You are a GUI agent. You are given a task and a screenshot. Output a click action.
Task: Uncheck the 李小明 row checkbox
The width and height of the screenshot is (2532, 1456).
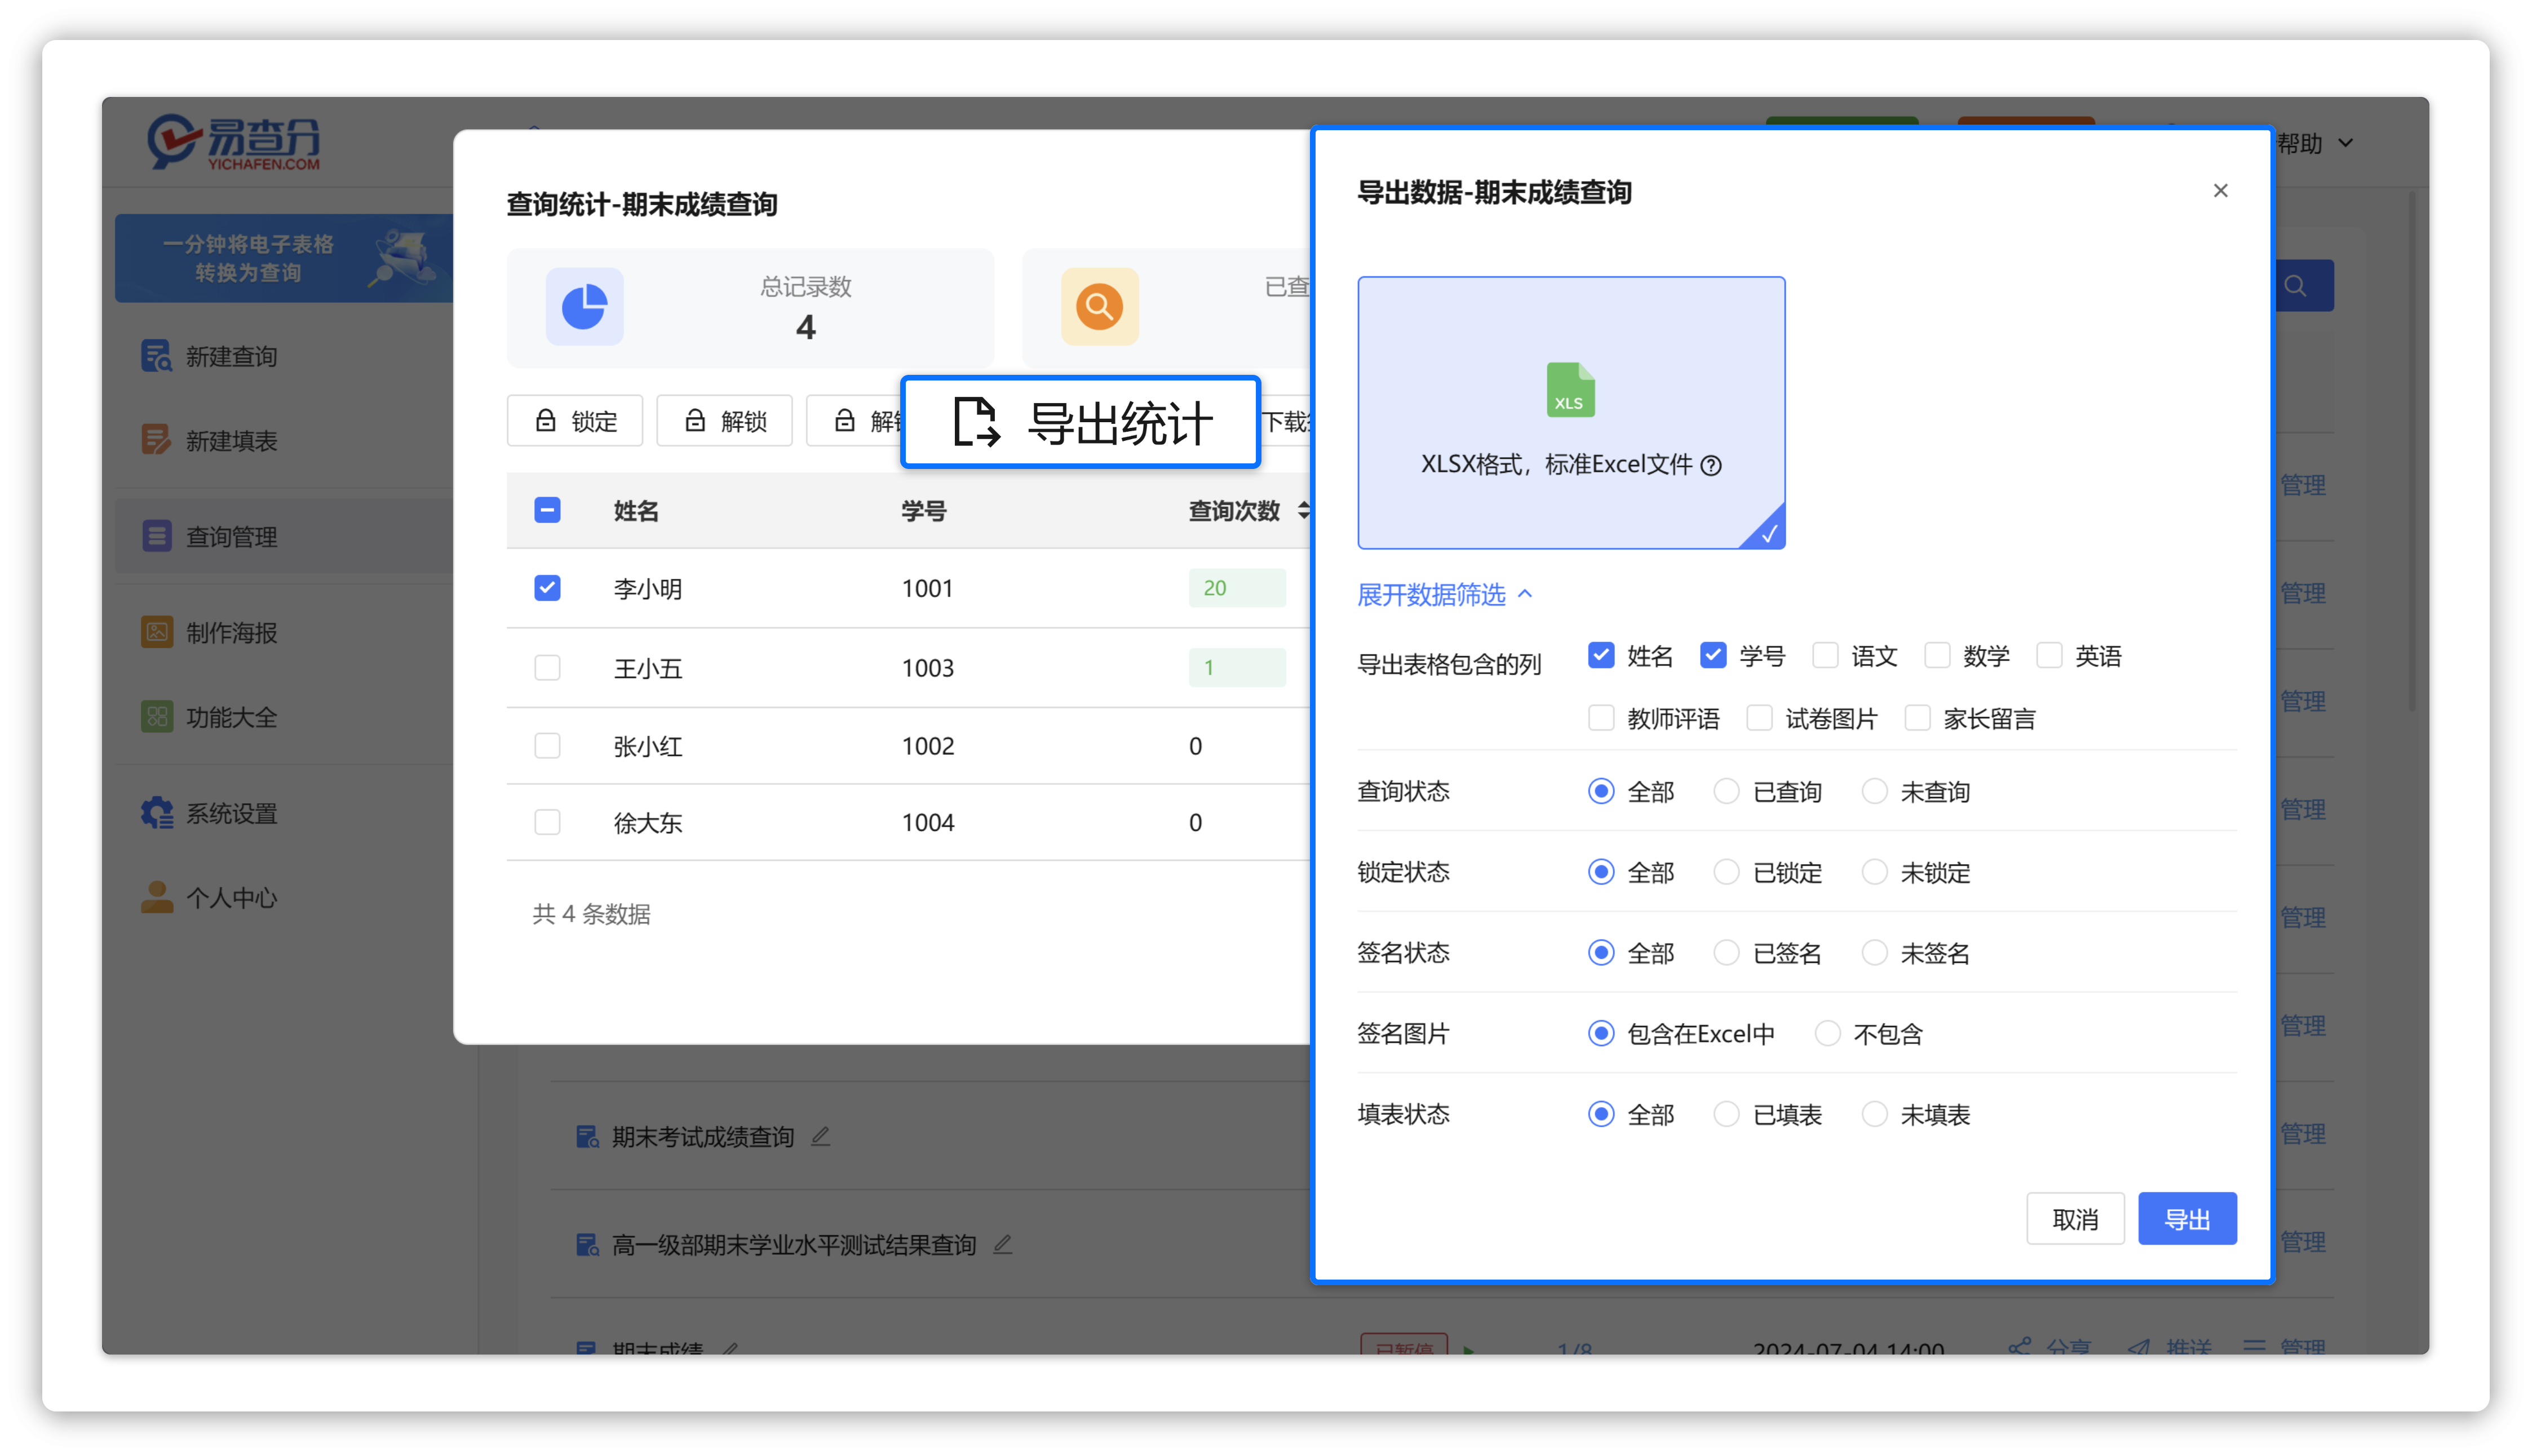[547, 588]
